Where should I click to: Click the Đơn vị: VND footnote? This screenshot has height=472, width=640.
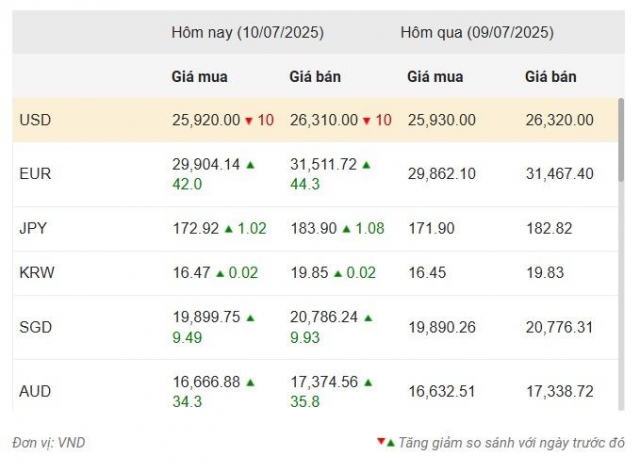pos(49,443)
